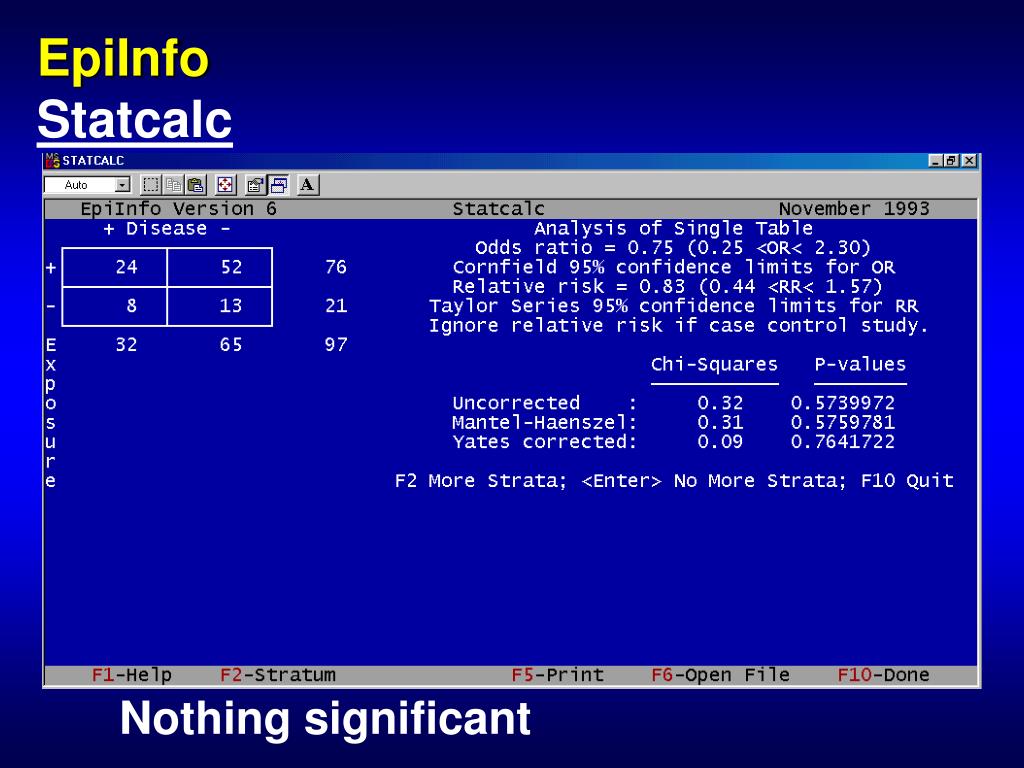1024x768 pixels.
Task: Click the row total 21
Action: 336,306
